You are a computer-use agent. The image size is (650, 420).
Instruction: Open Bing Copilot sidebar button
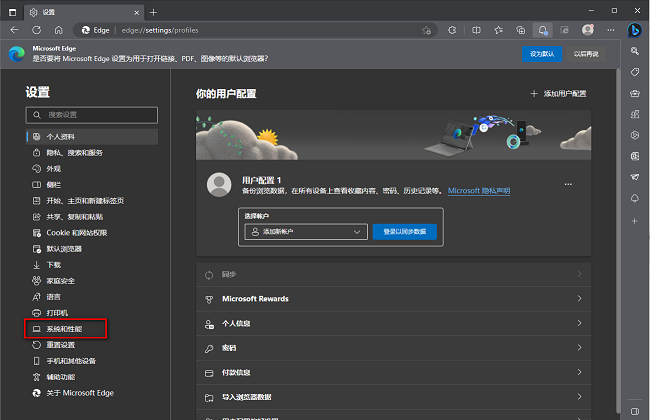coord(634,30)
